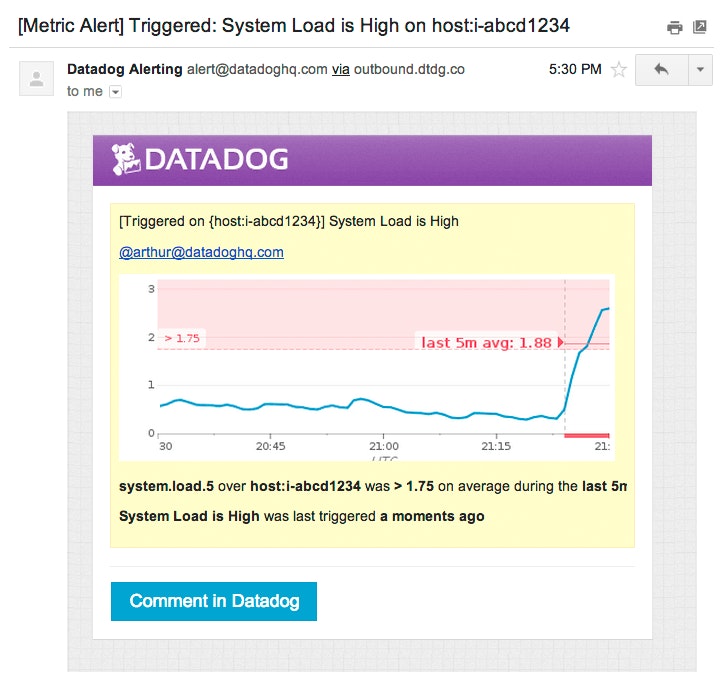Click bold 'system.load.5' metric text

tap(166, 487)
